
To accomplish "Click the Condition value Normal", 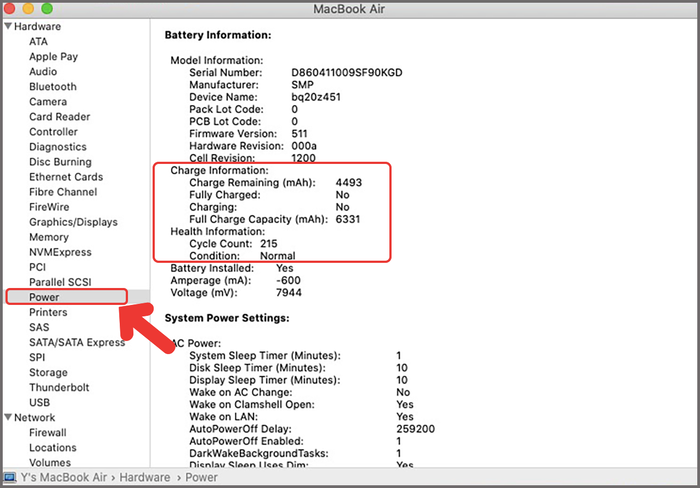I will click(x=278, y=256).
